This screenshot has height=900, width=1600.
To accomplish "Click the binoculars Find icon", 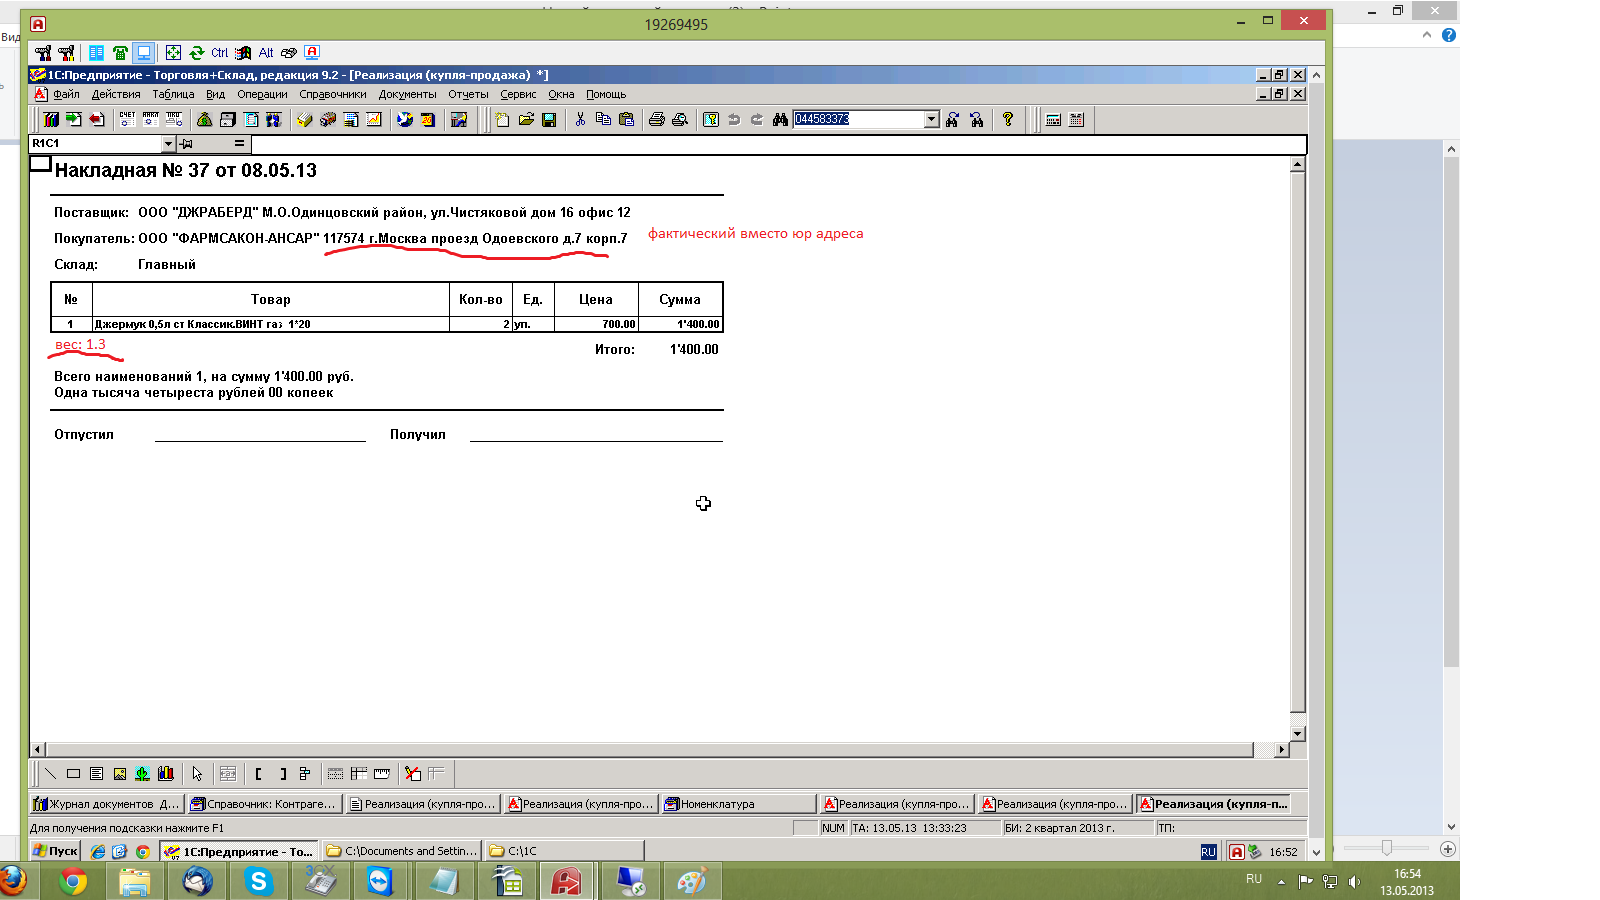I will pos(781,120).
